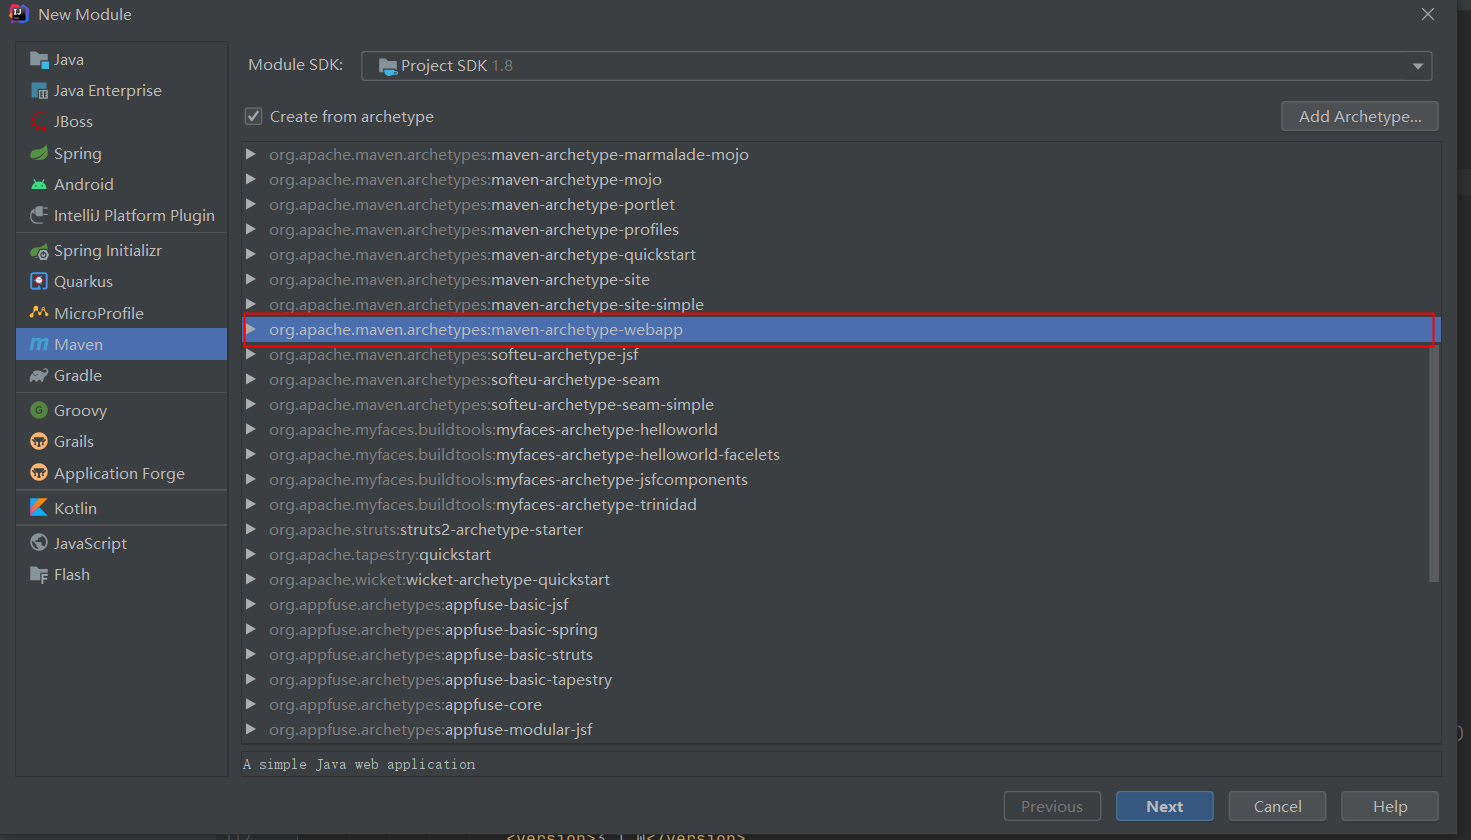Expand maven-archetype-webapp entry

[x=251, y=329]
